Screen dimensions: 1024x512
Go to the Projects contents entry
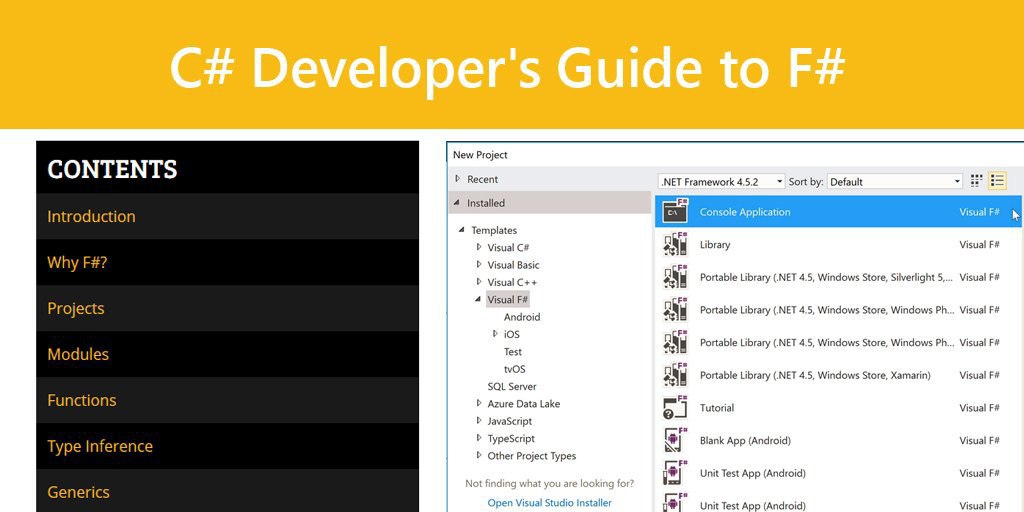(x=227, y=308)
